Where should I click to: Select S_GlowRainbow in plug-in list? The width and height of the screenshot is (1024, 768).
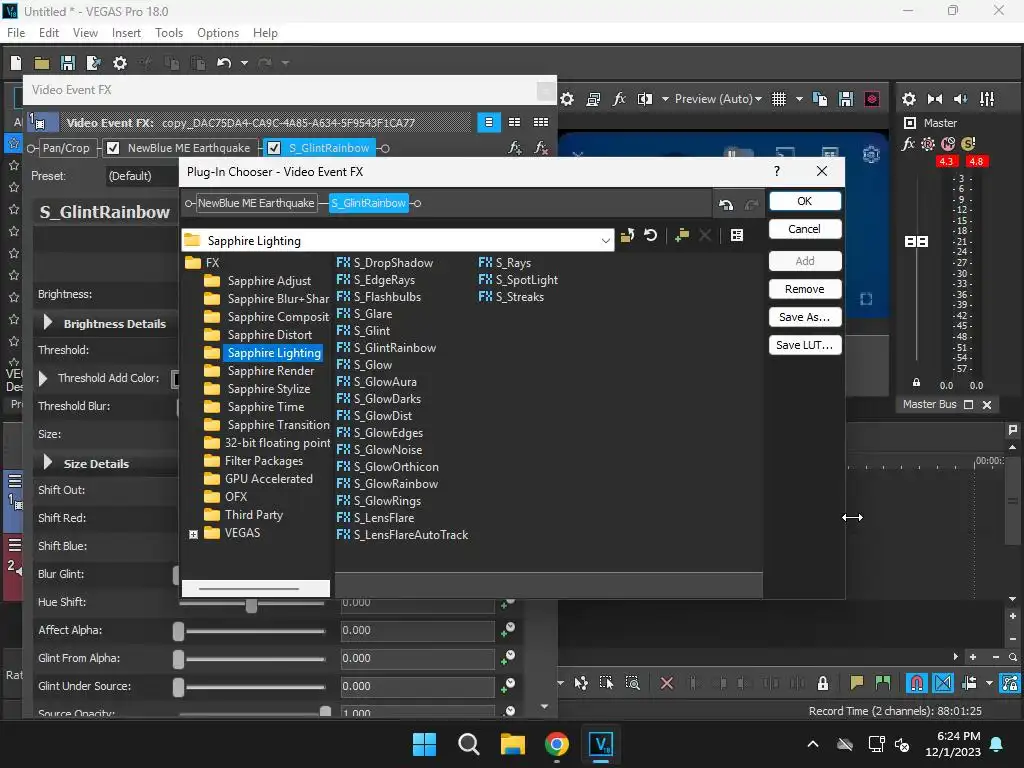pyautogui.click(x=387, y=484)
